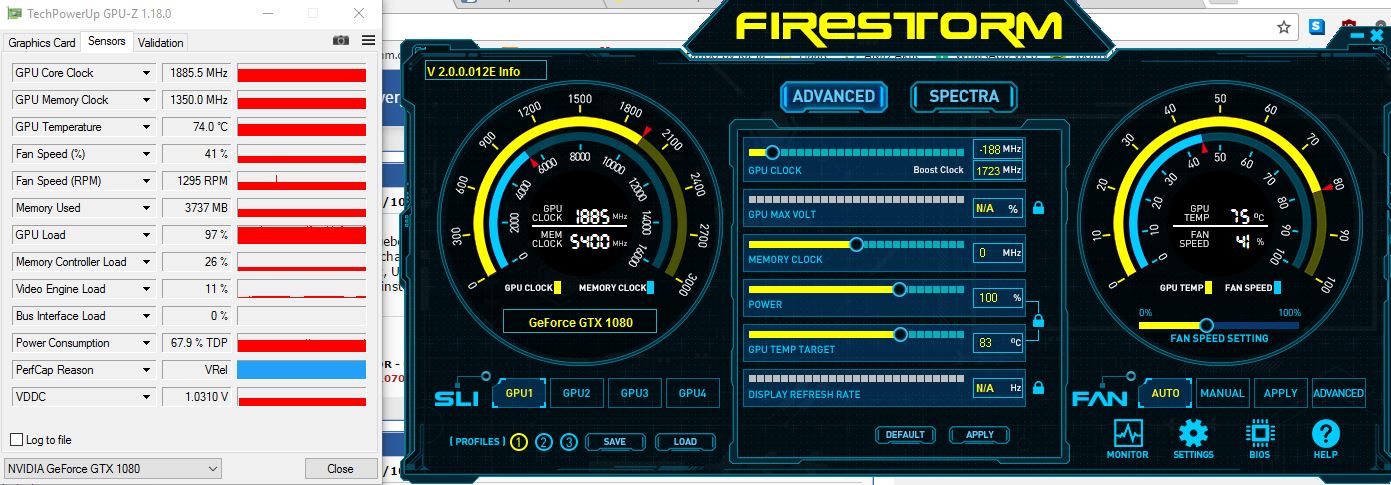Open the Help question mark icon
1391x485 pixels.
(1325, 434)
